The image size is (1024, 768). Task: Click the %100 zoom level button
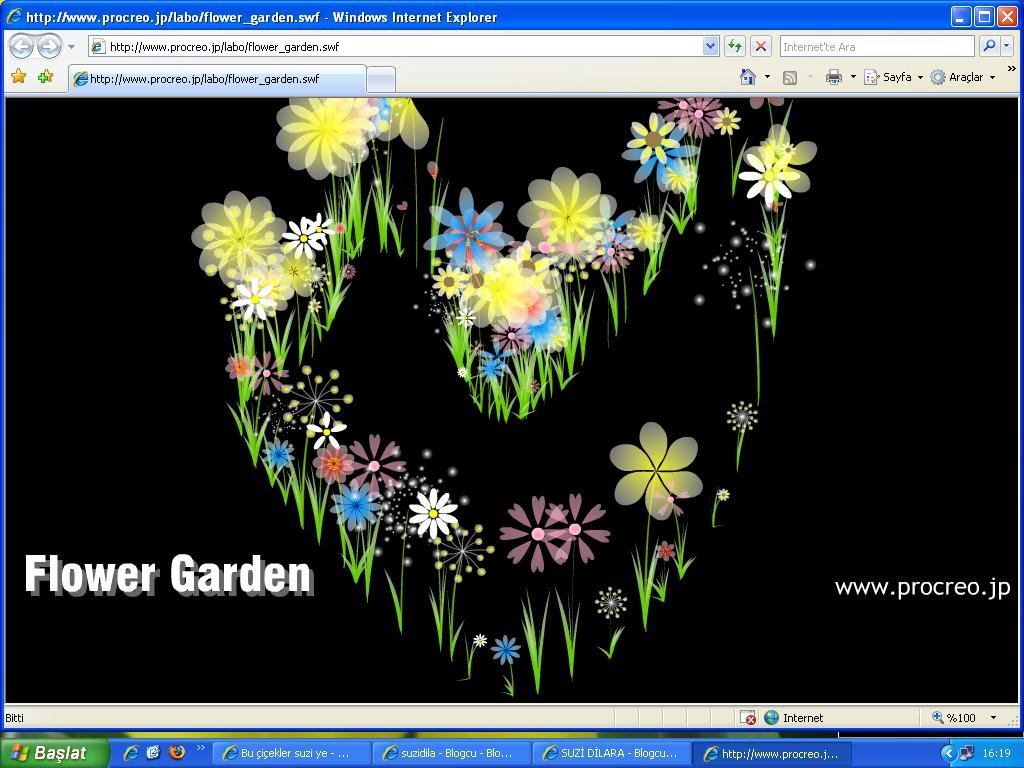click(x=953, y=718)
